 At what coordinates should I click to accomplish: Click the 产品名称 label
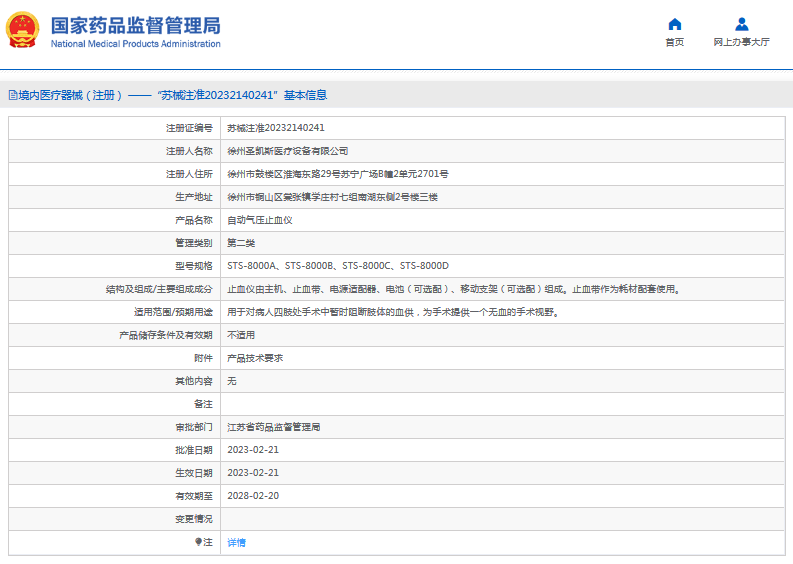[x=194, y=220]
